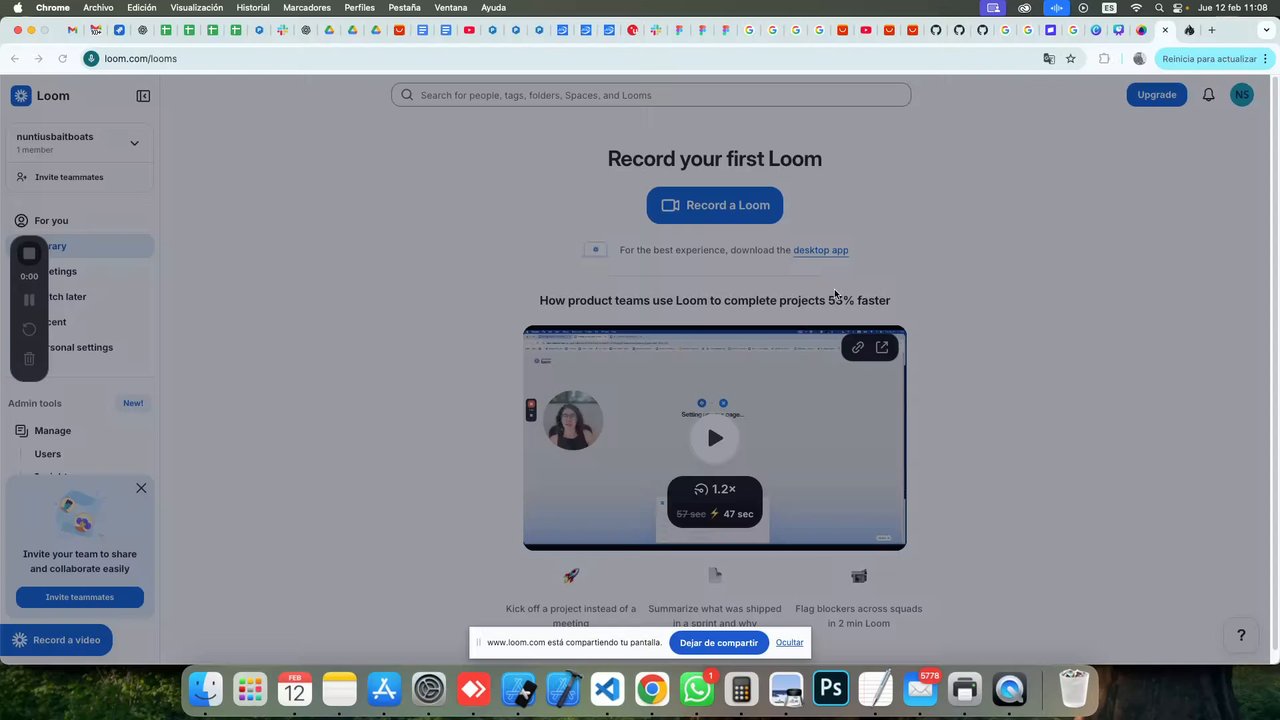The image size is (1280, 720).
Task: Open the help question mark button
Action: [1241, 635]
